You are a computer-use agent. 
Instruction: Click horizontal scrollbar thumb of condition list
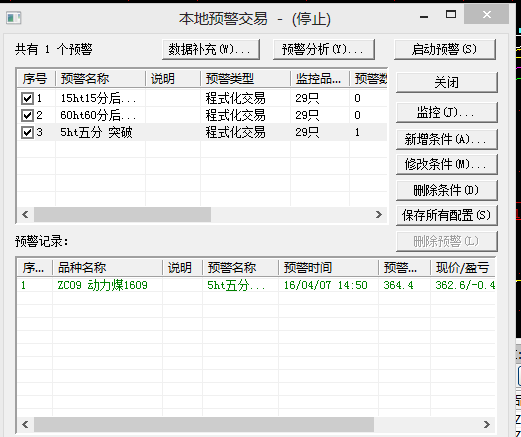coord(122,214)
